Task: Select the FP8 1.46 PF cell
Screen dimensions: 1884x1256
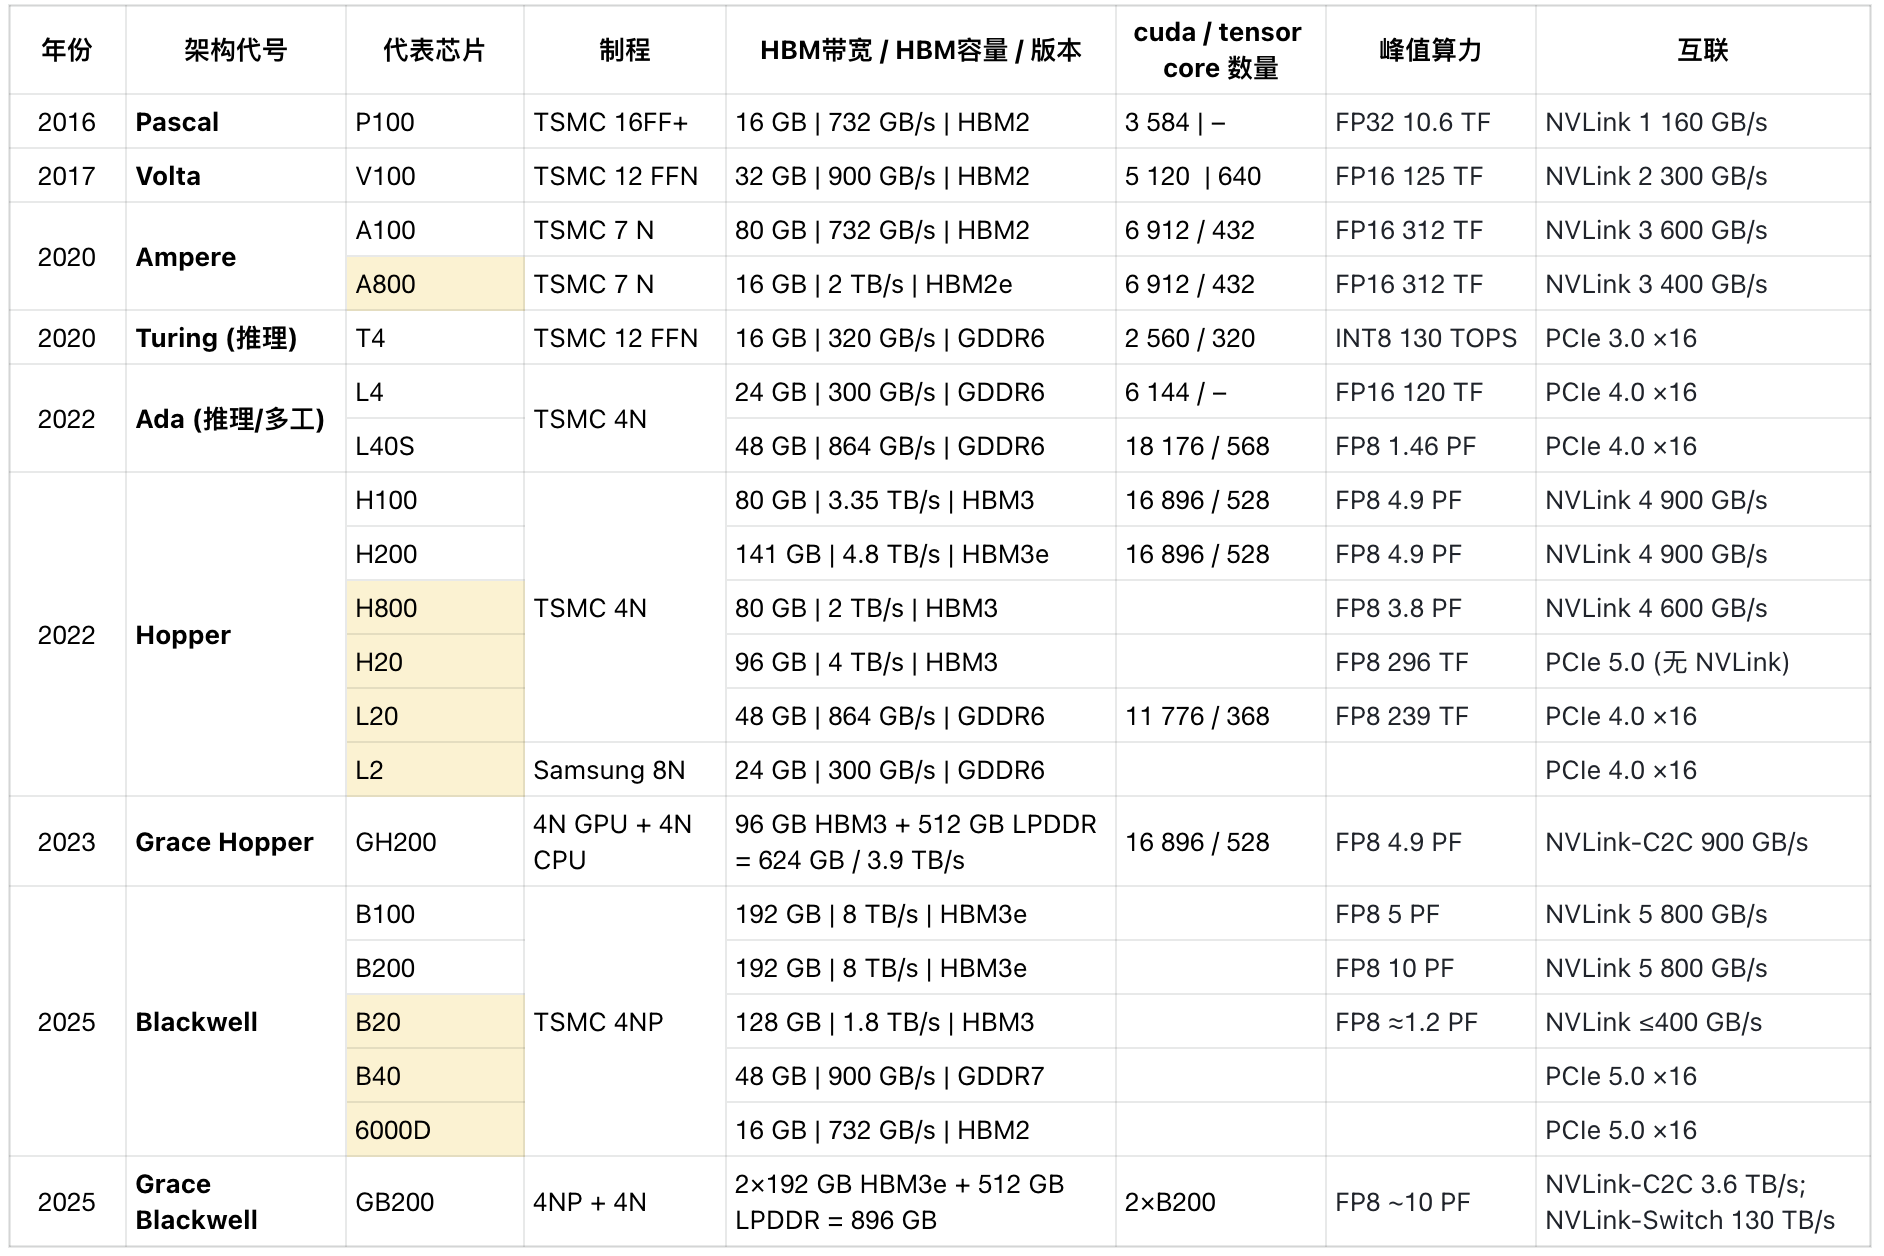Action: click(1431, 446)
